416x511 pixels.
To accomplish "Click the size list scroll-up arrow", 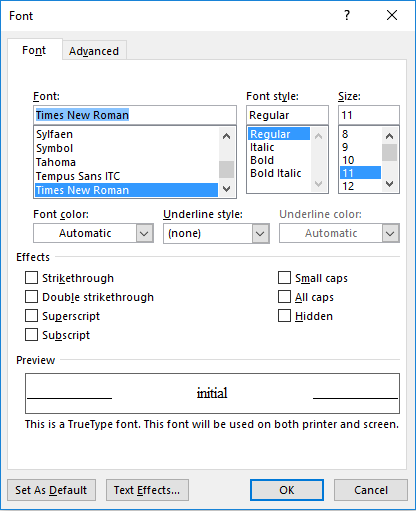I will [x=389, y=136].
